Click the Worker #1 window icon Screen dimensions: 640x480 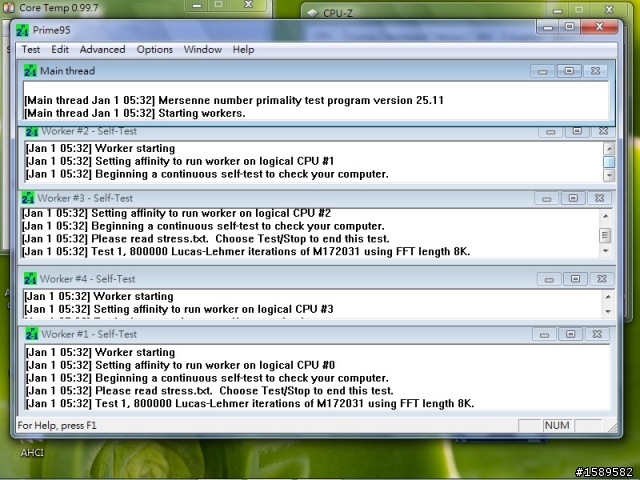(31, 334)
